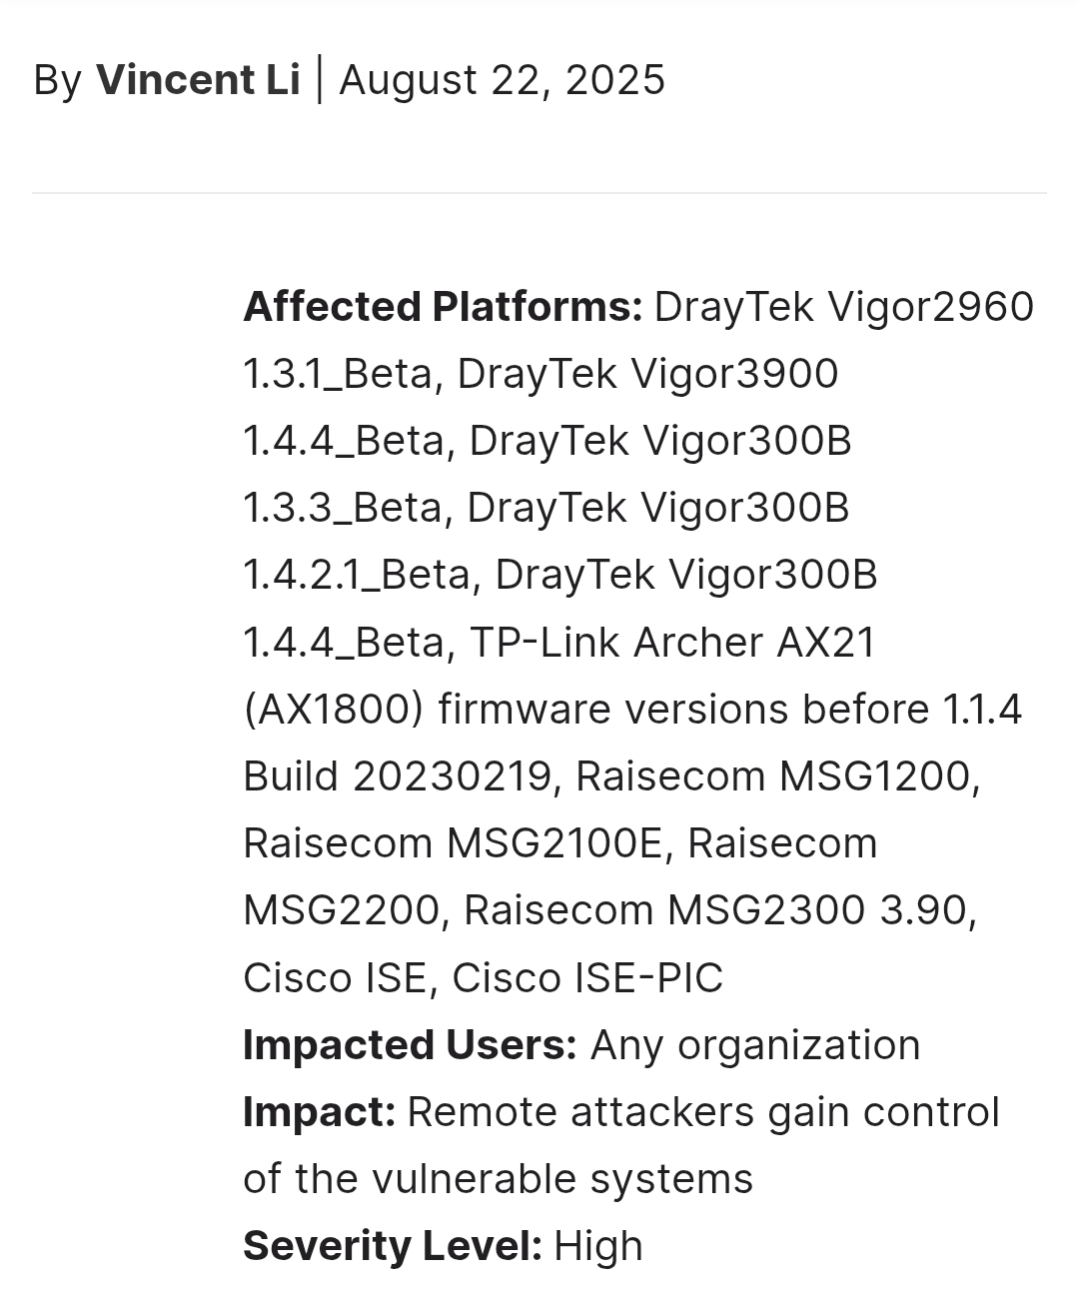Click the version text "1.4.2.1_Beta"
Image resolution: width=1079 pixels, height=1297 pixels.
click(x=358, y=576)
